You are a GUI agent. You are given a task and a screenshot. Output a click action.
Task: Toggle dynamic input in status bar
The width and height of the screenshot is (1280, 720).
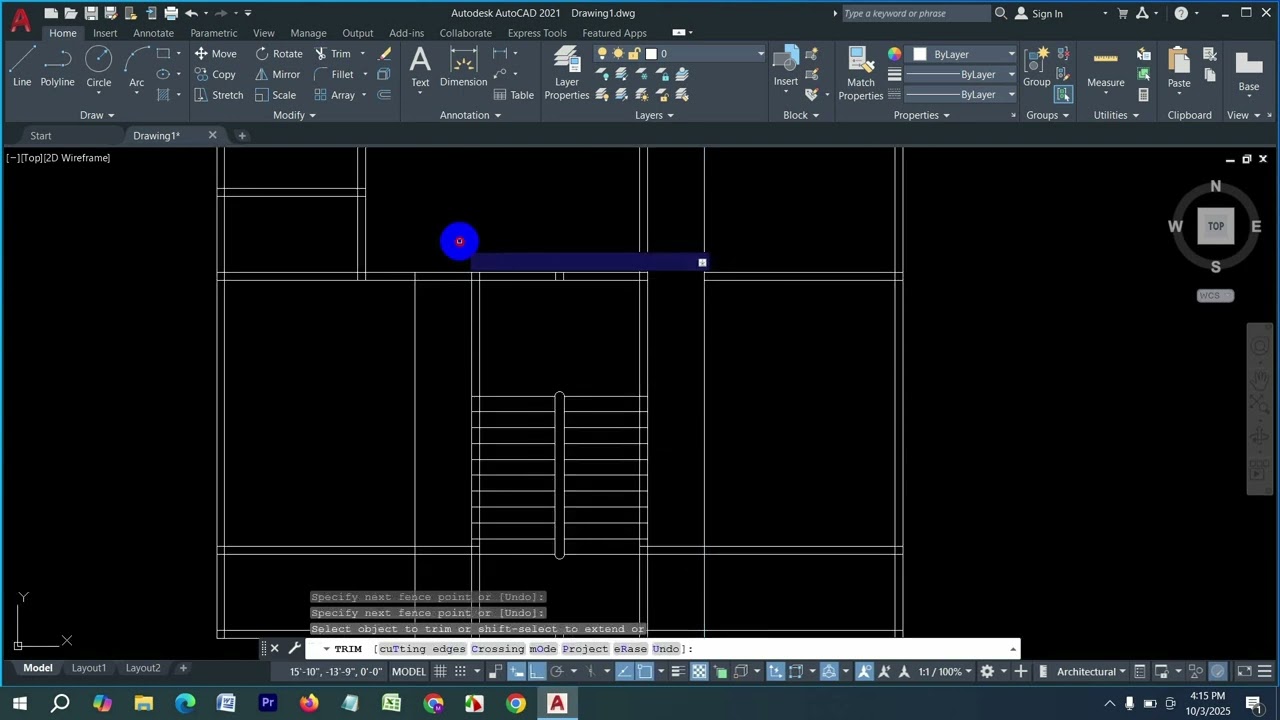(x=517, y=671)
